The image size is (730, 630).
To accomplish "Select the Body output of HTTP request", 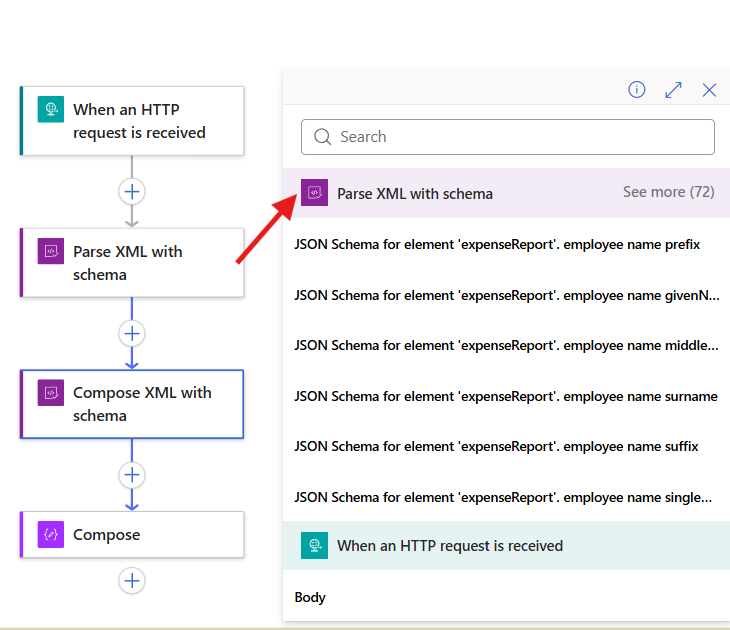I will point(310,597).
